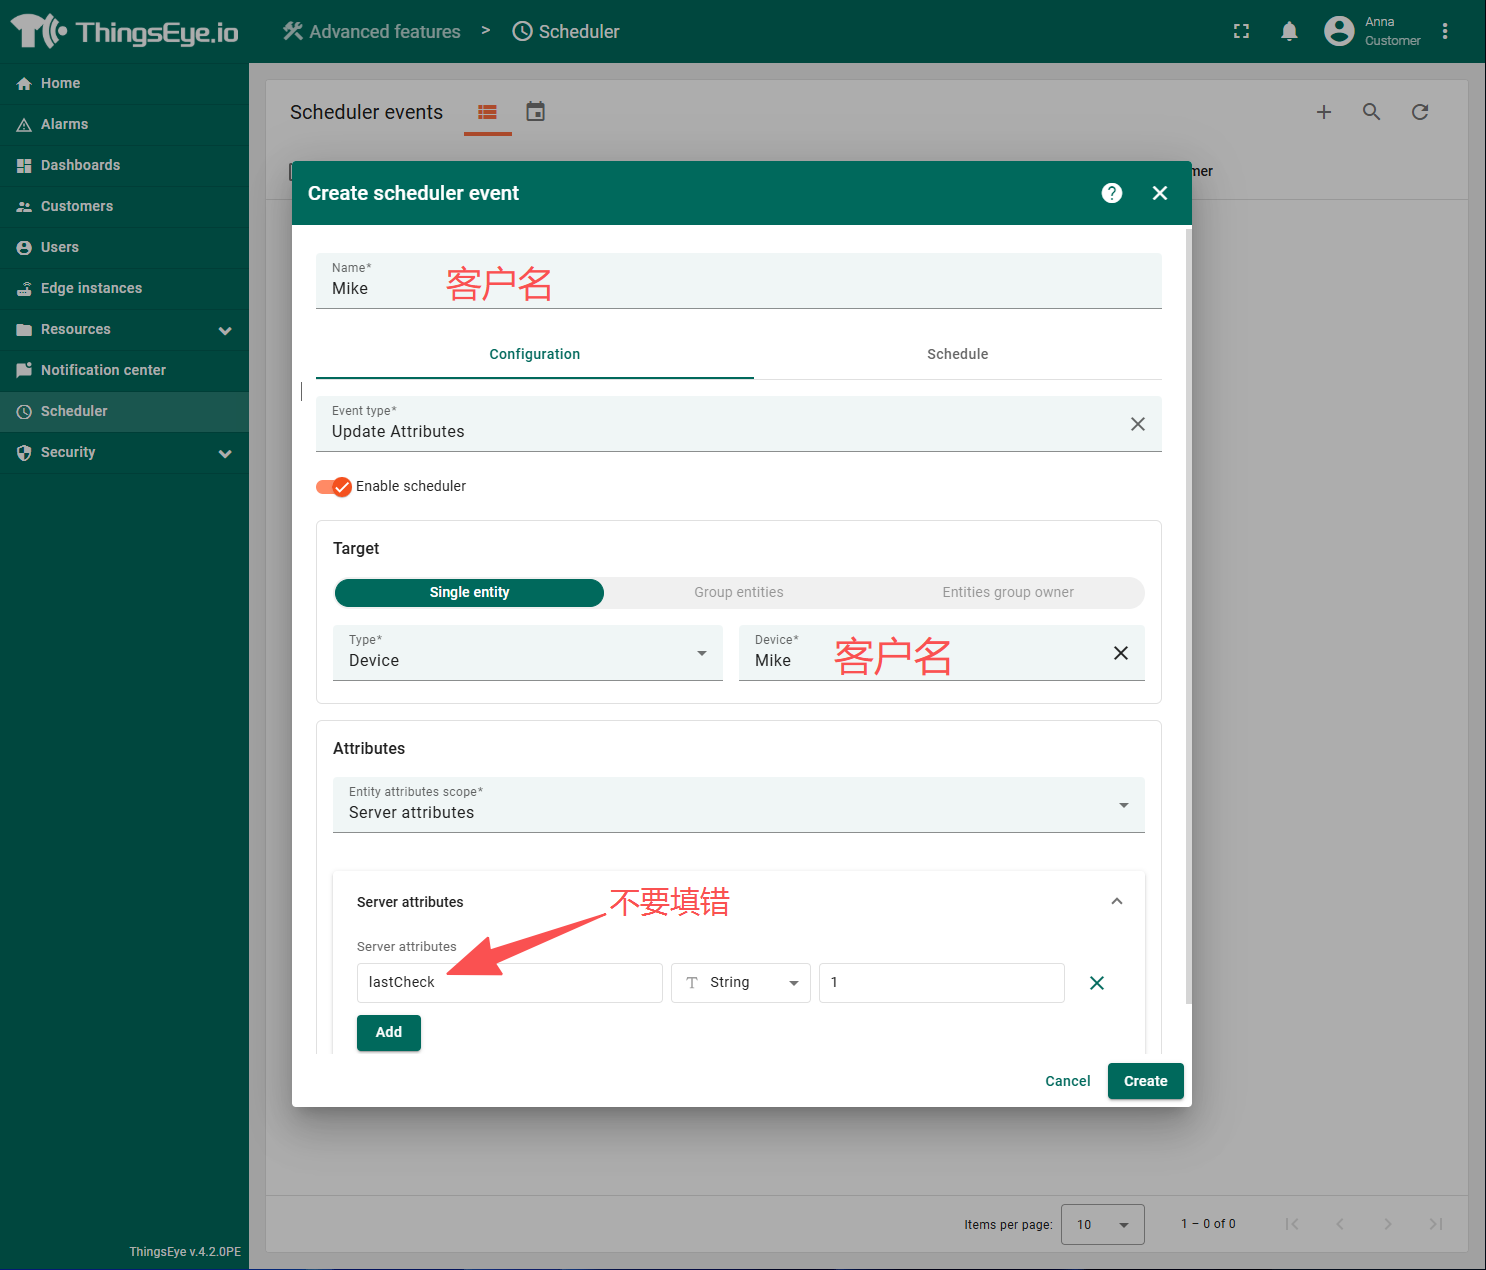Click the Create button

(1145, 1081)
